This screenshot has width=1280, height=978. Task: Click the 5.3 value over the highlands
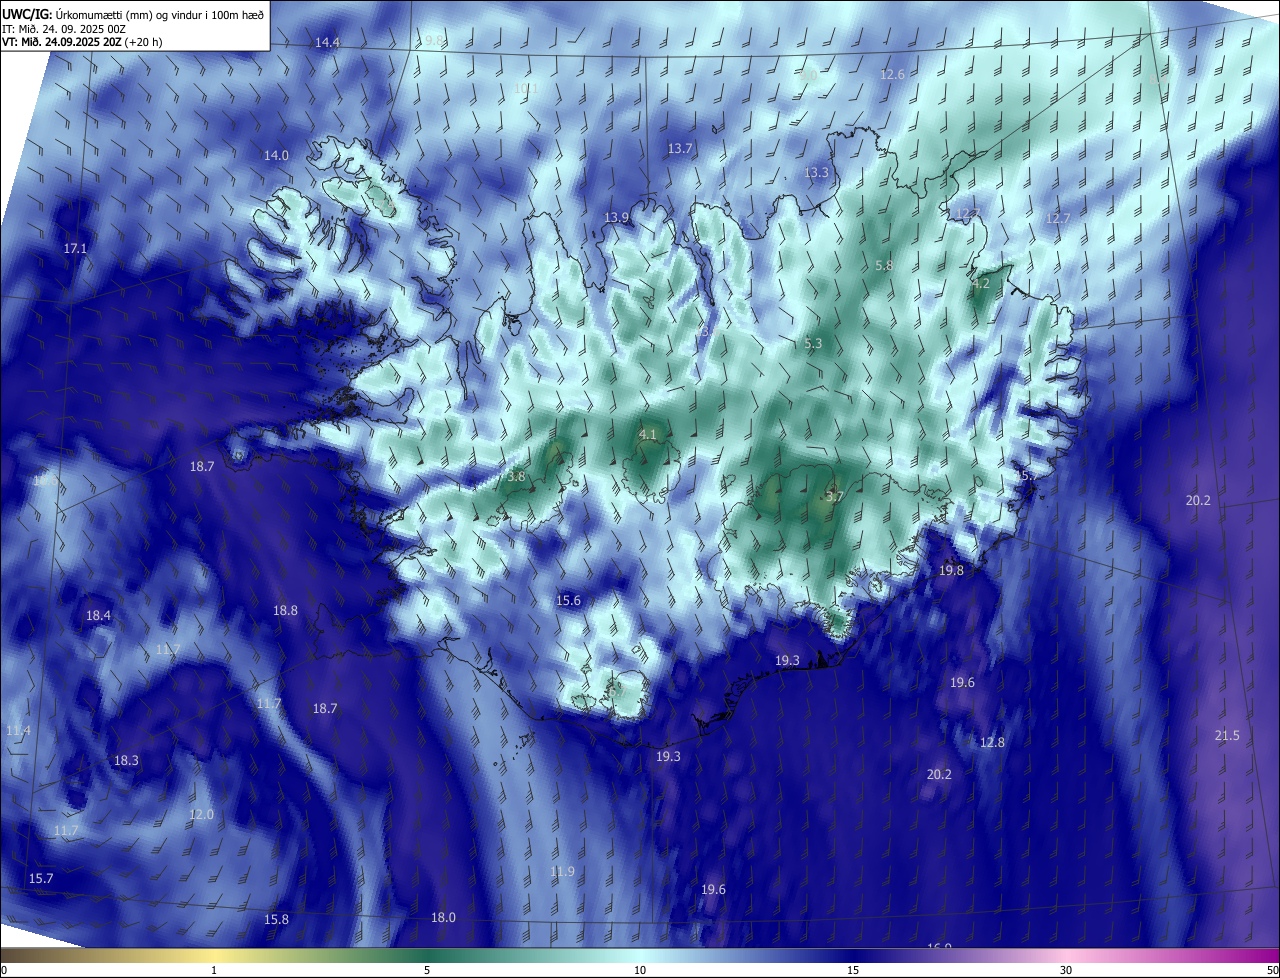[x=813, y=343]
